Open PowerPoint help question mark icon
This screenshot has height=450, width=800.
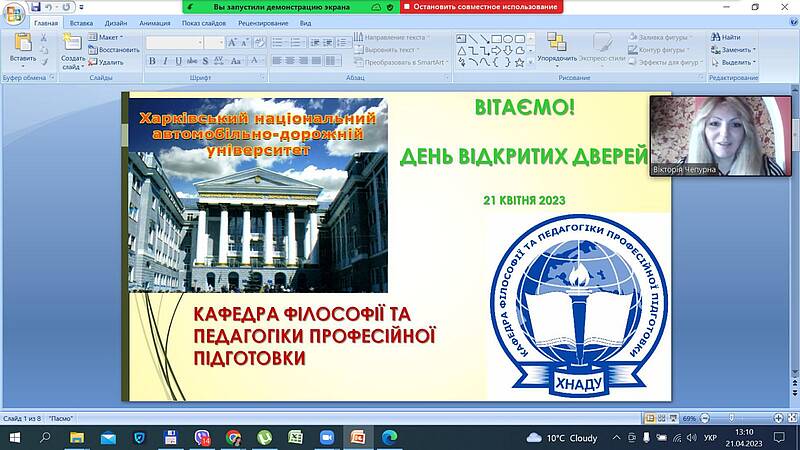pos(793,22)
